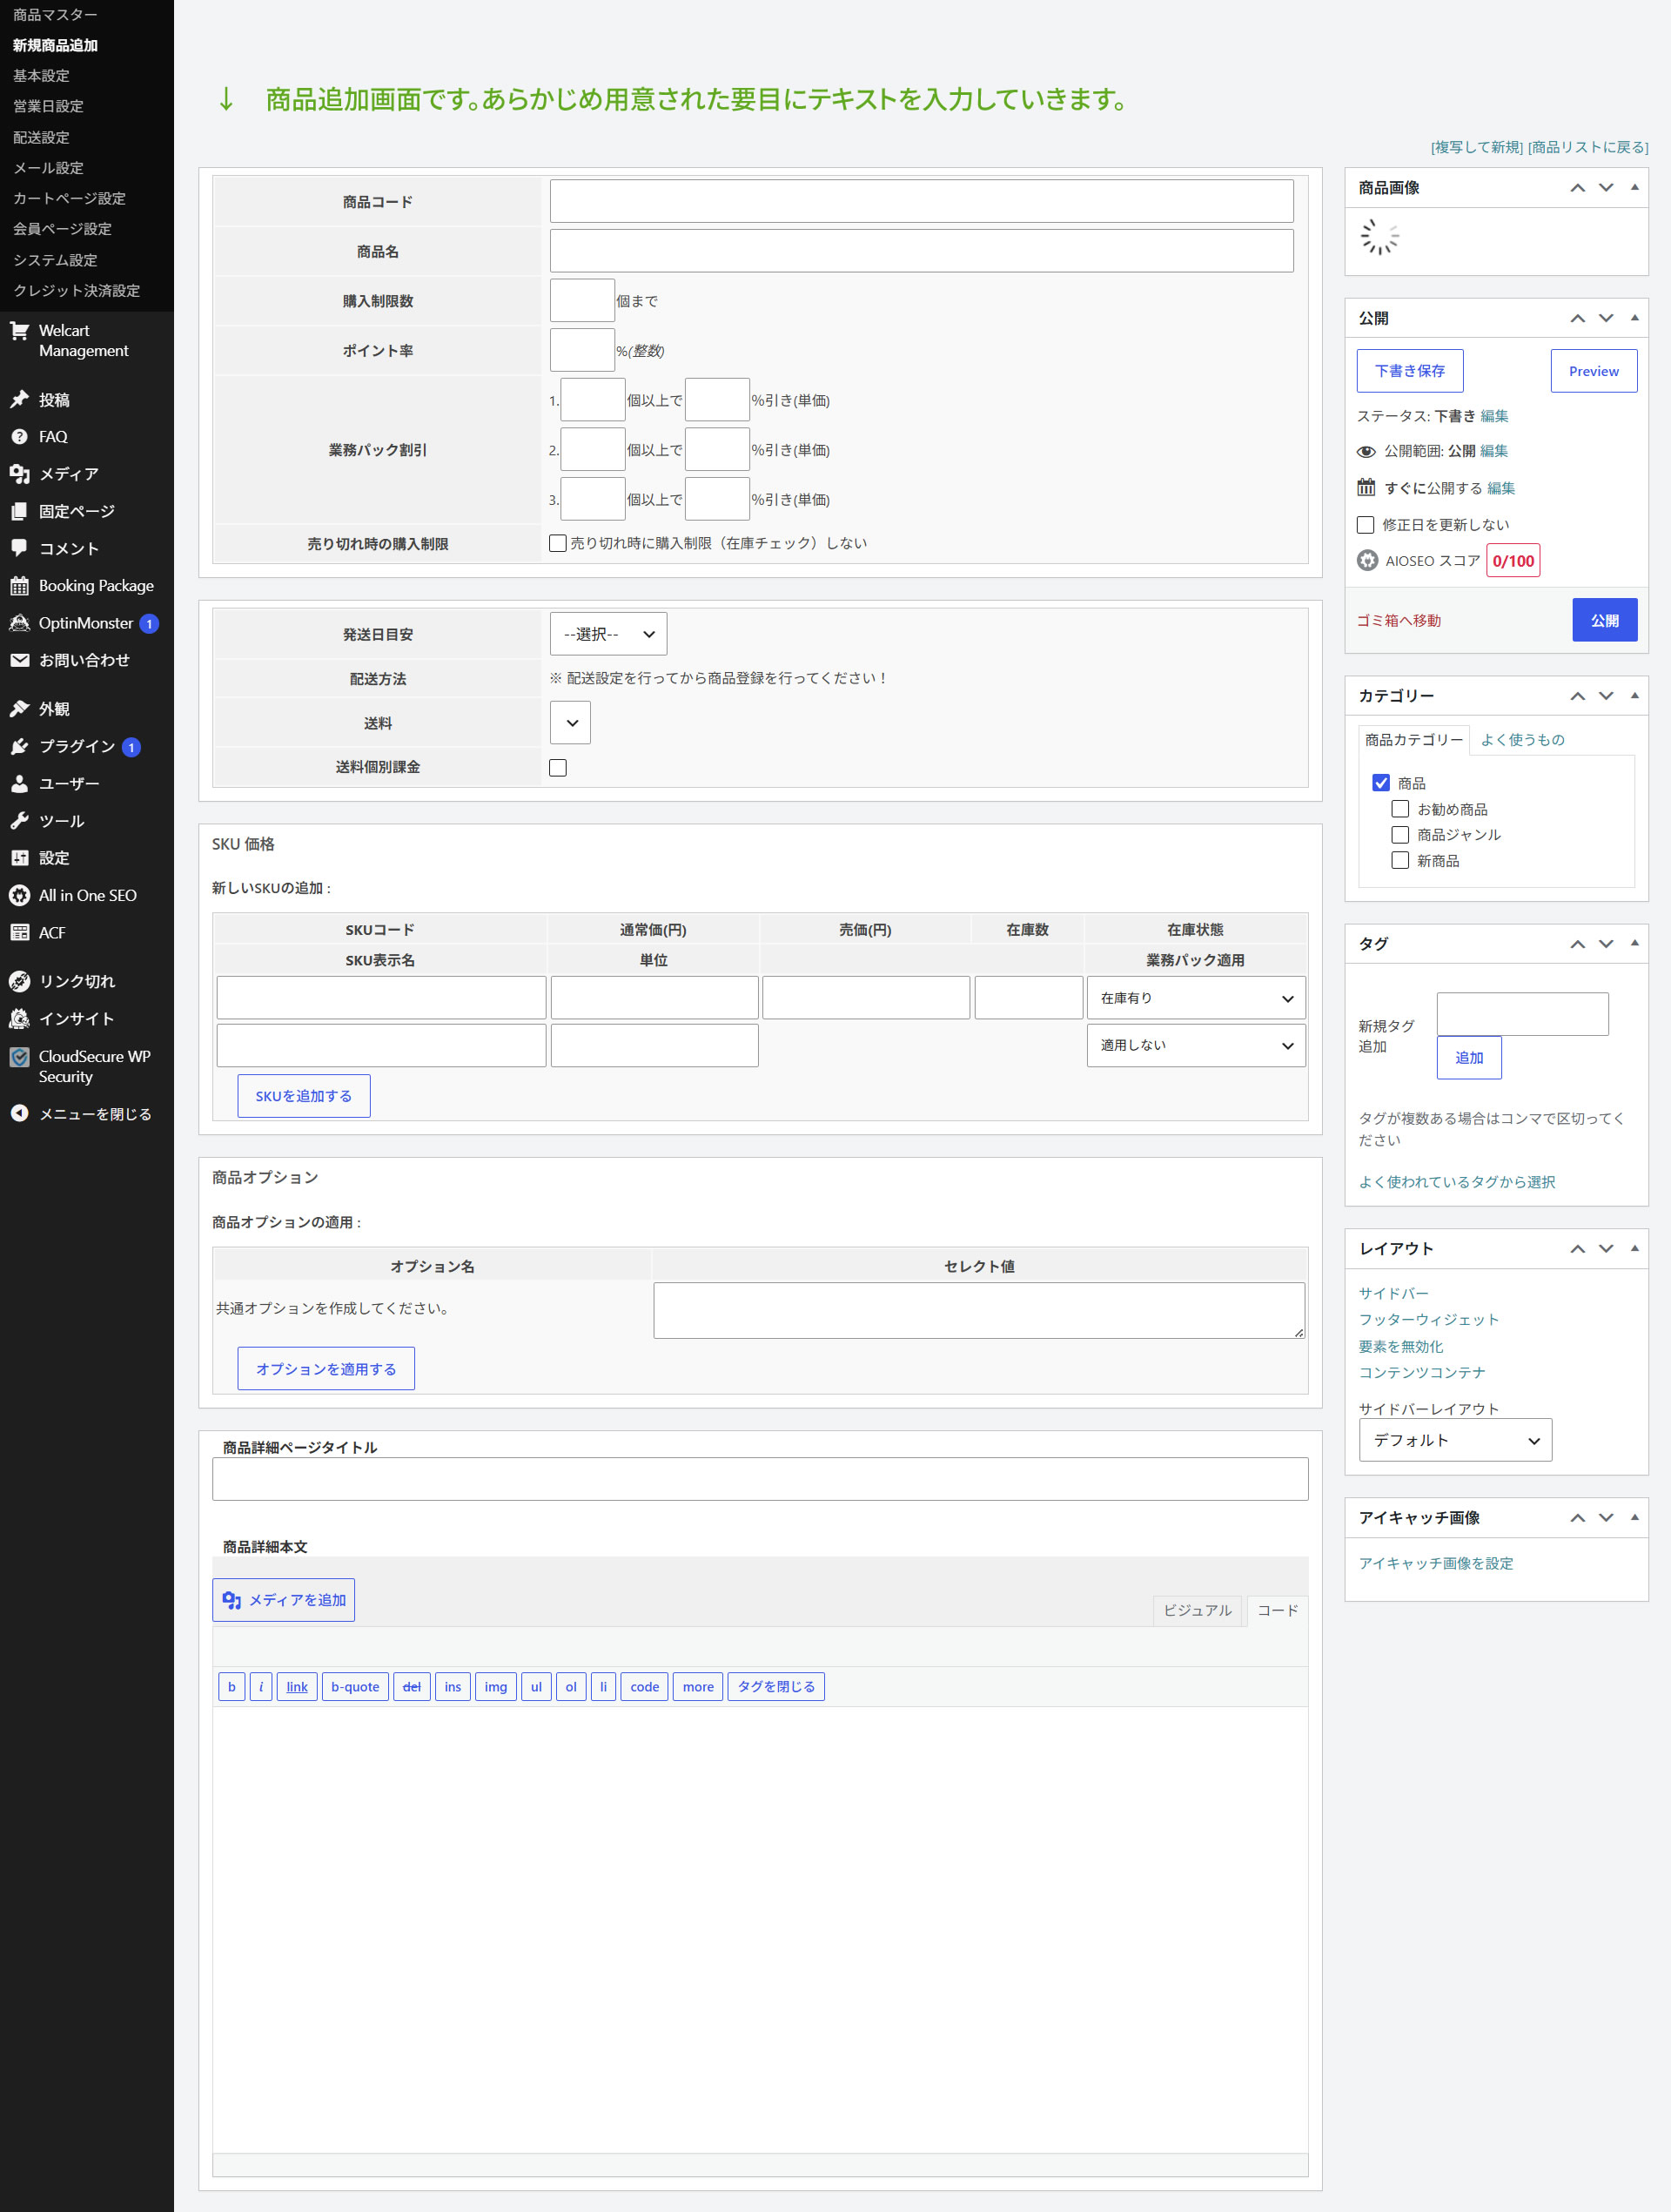Select the 商品カテゴリー tab
Screen dimensions: 1671x2212
pyautogui.click(x=1413, y=740)
